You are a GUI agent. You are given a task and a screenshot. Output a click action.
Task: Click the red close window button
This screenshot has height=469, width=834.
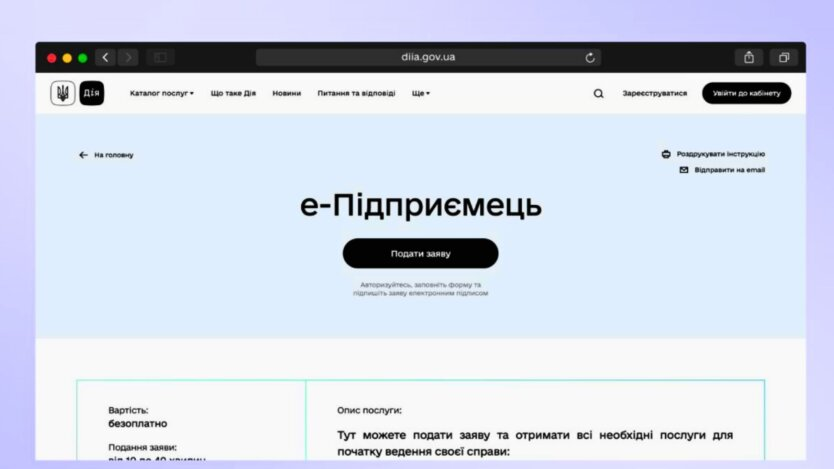[52, 58]
